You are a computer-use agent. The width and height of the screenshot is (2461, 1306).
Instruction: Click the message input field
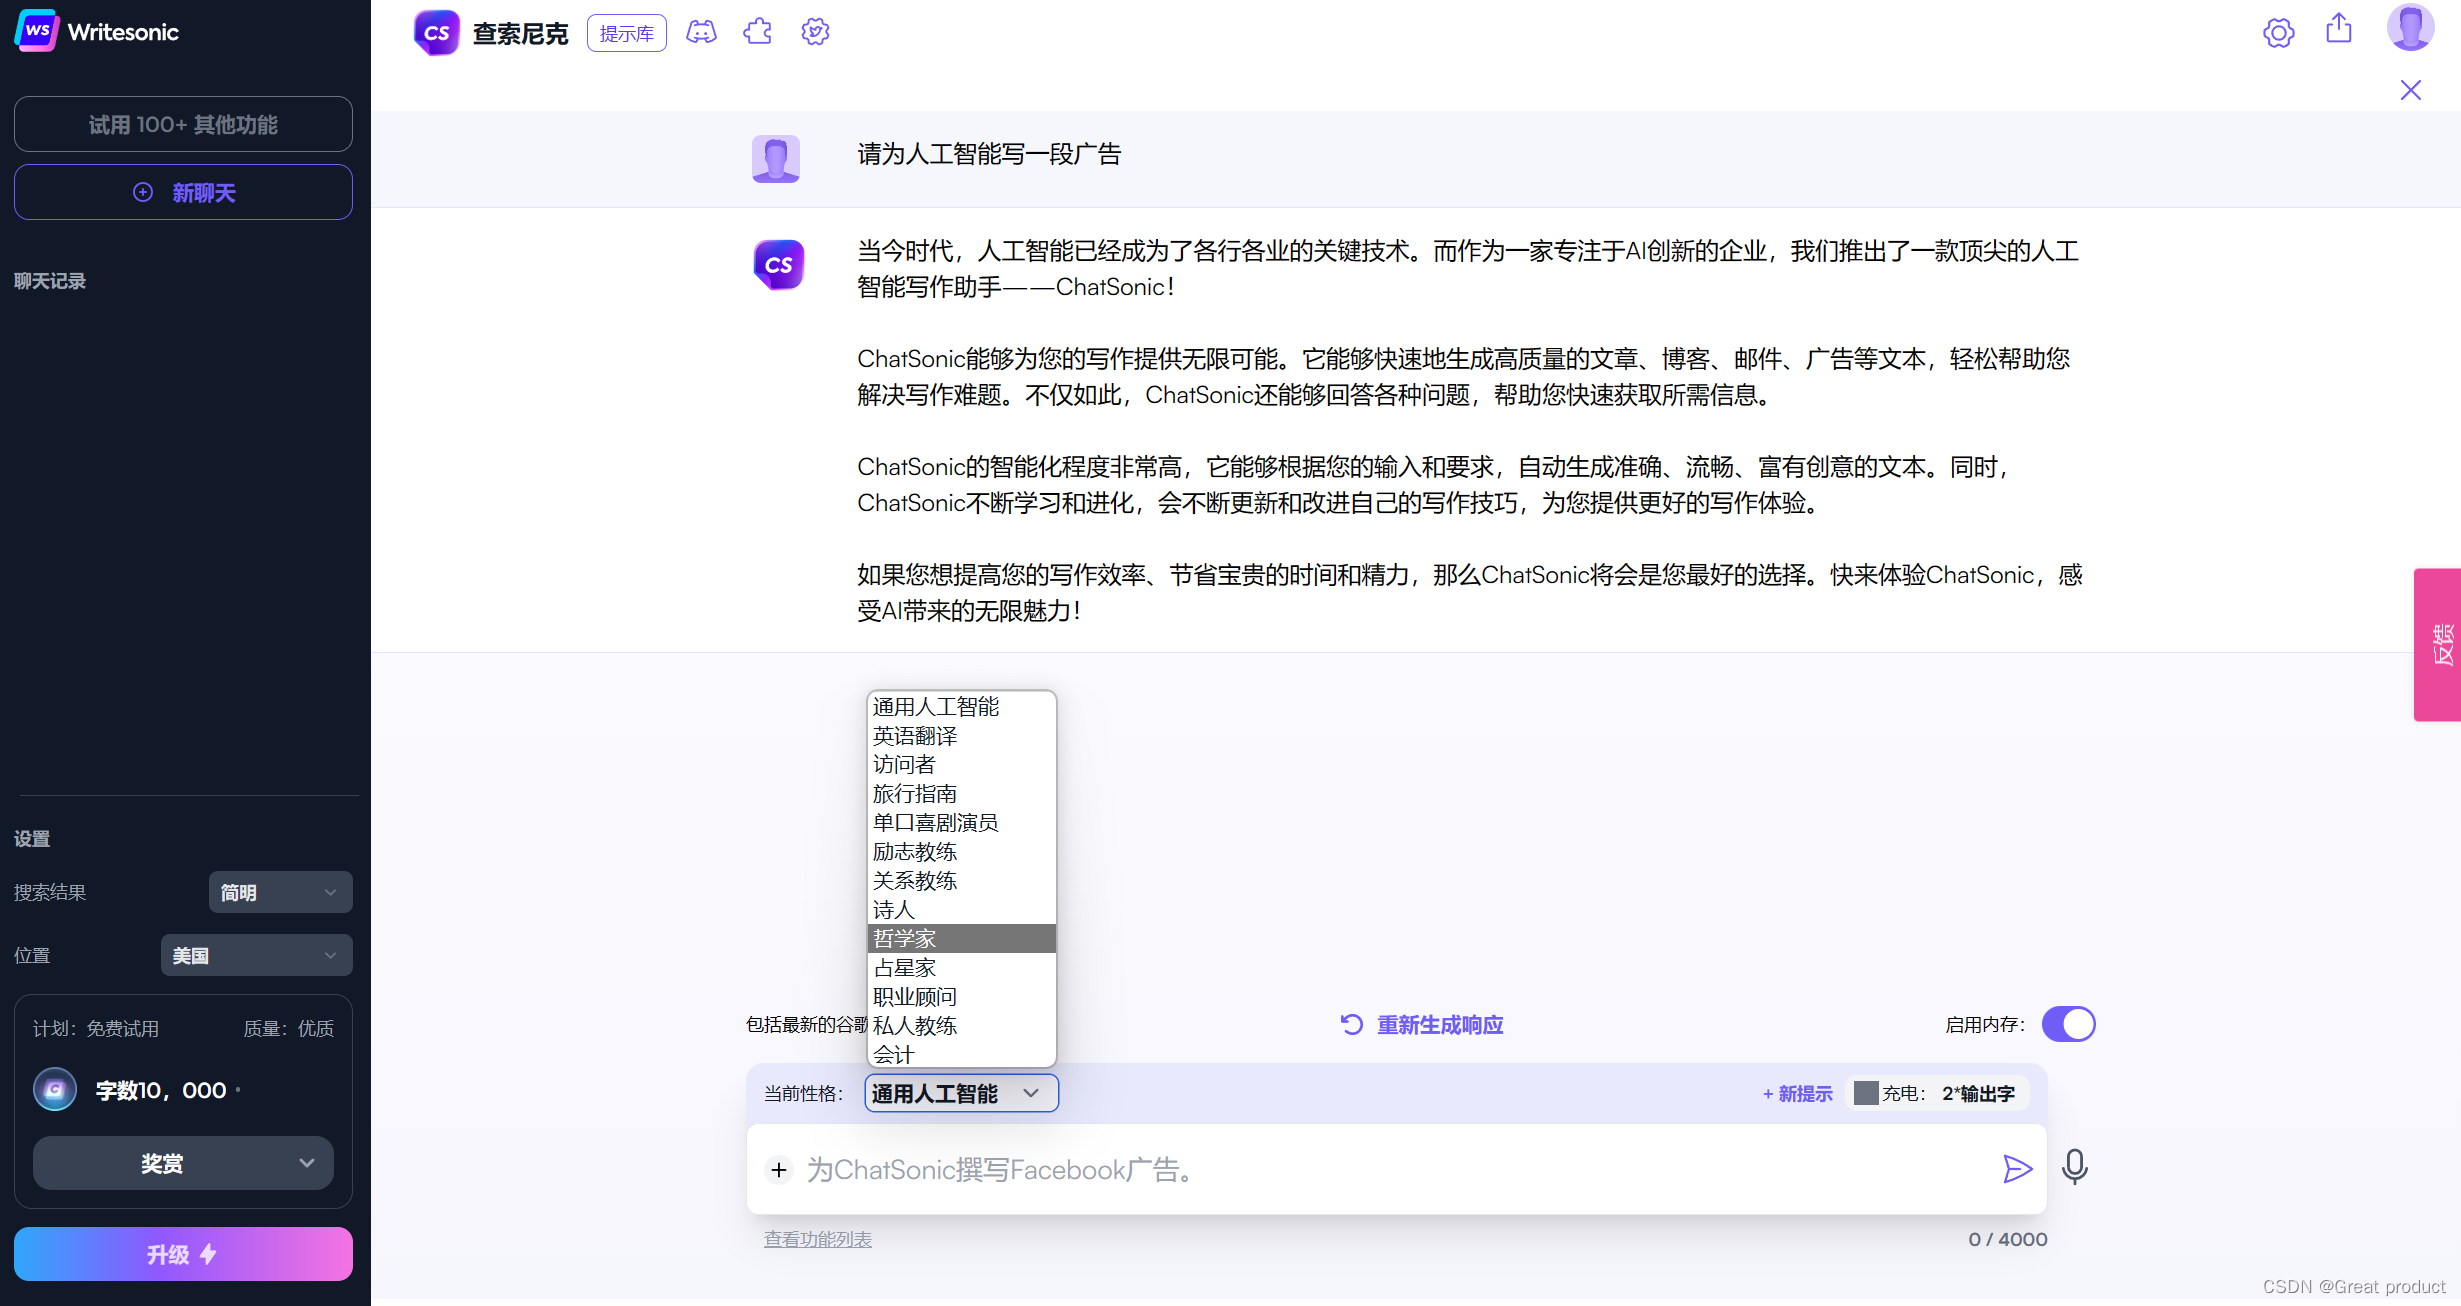click(x=1397, y=1169)
